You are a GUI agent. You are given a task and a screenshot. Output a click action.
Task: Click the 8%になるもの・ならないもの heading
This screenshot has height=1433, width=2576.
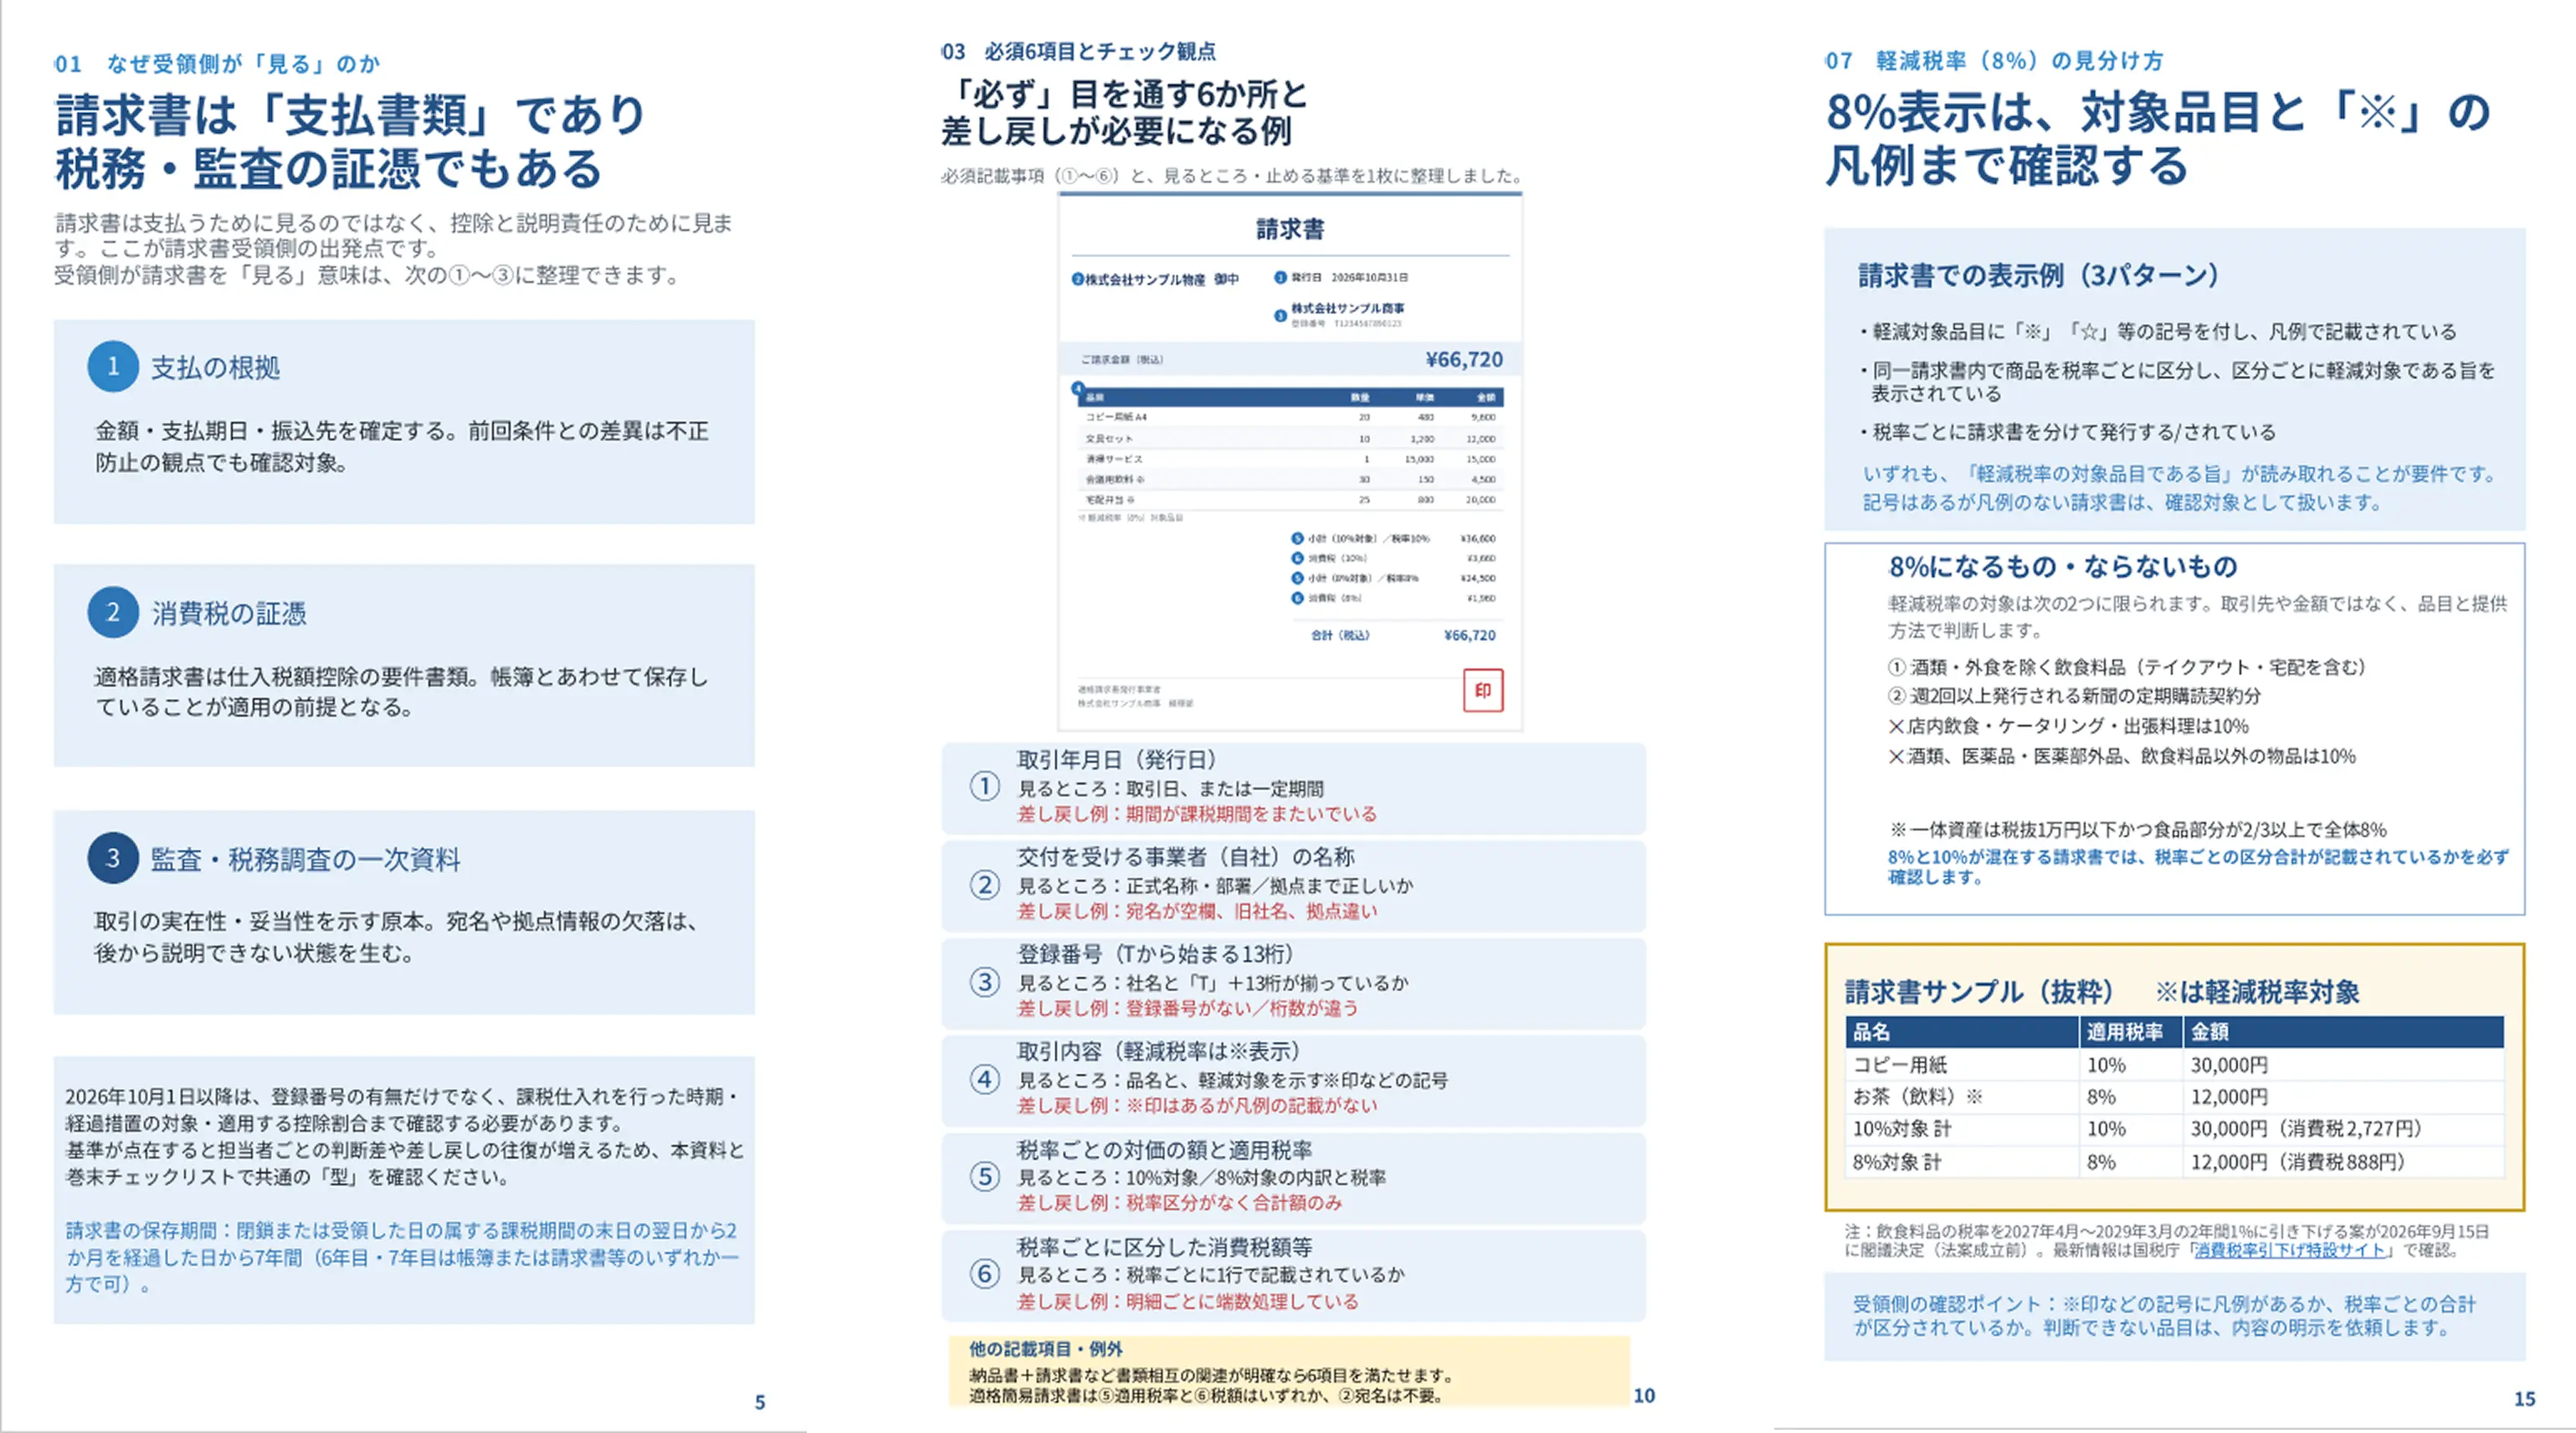[2063, 566]
